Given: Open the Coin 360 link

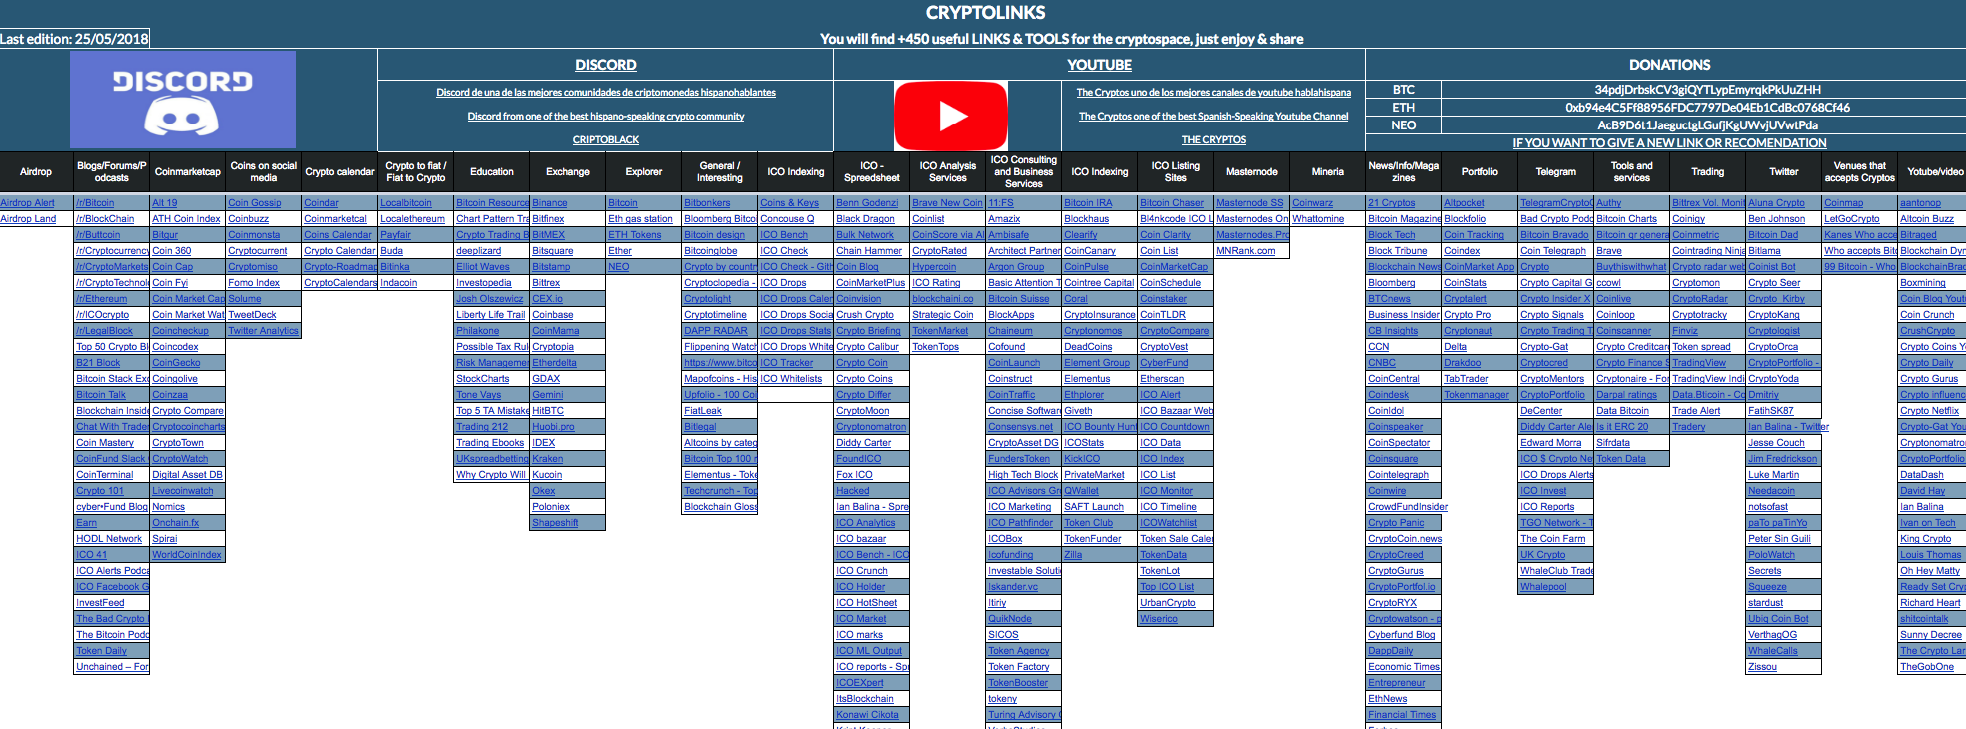Looking at the screenshot, I should tap(172, 251).
